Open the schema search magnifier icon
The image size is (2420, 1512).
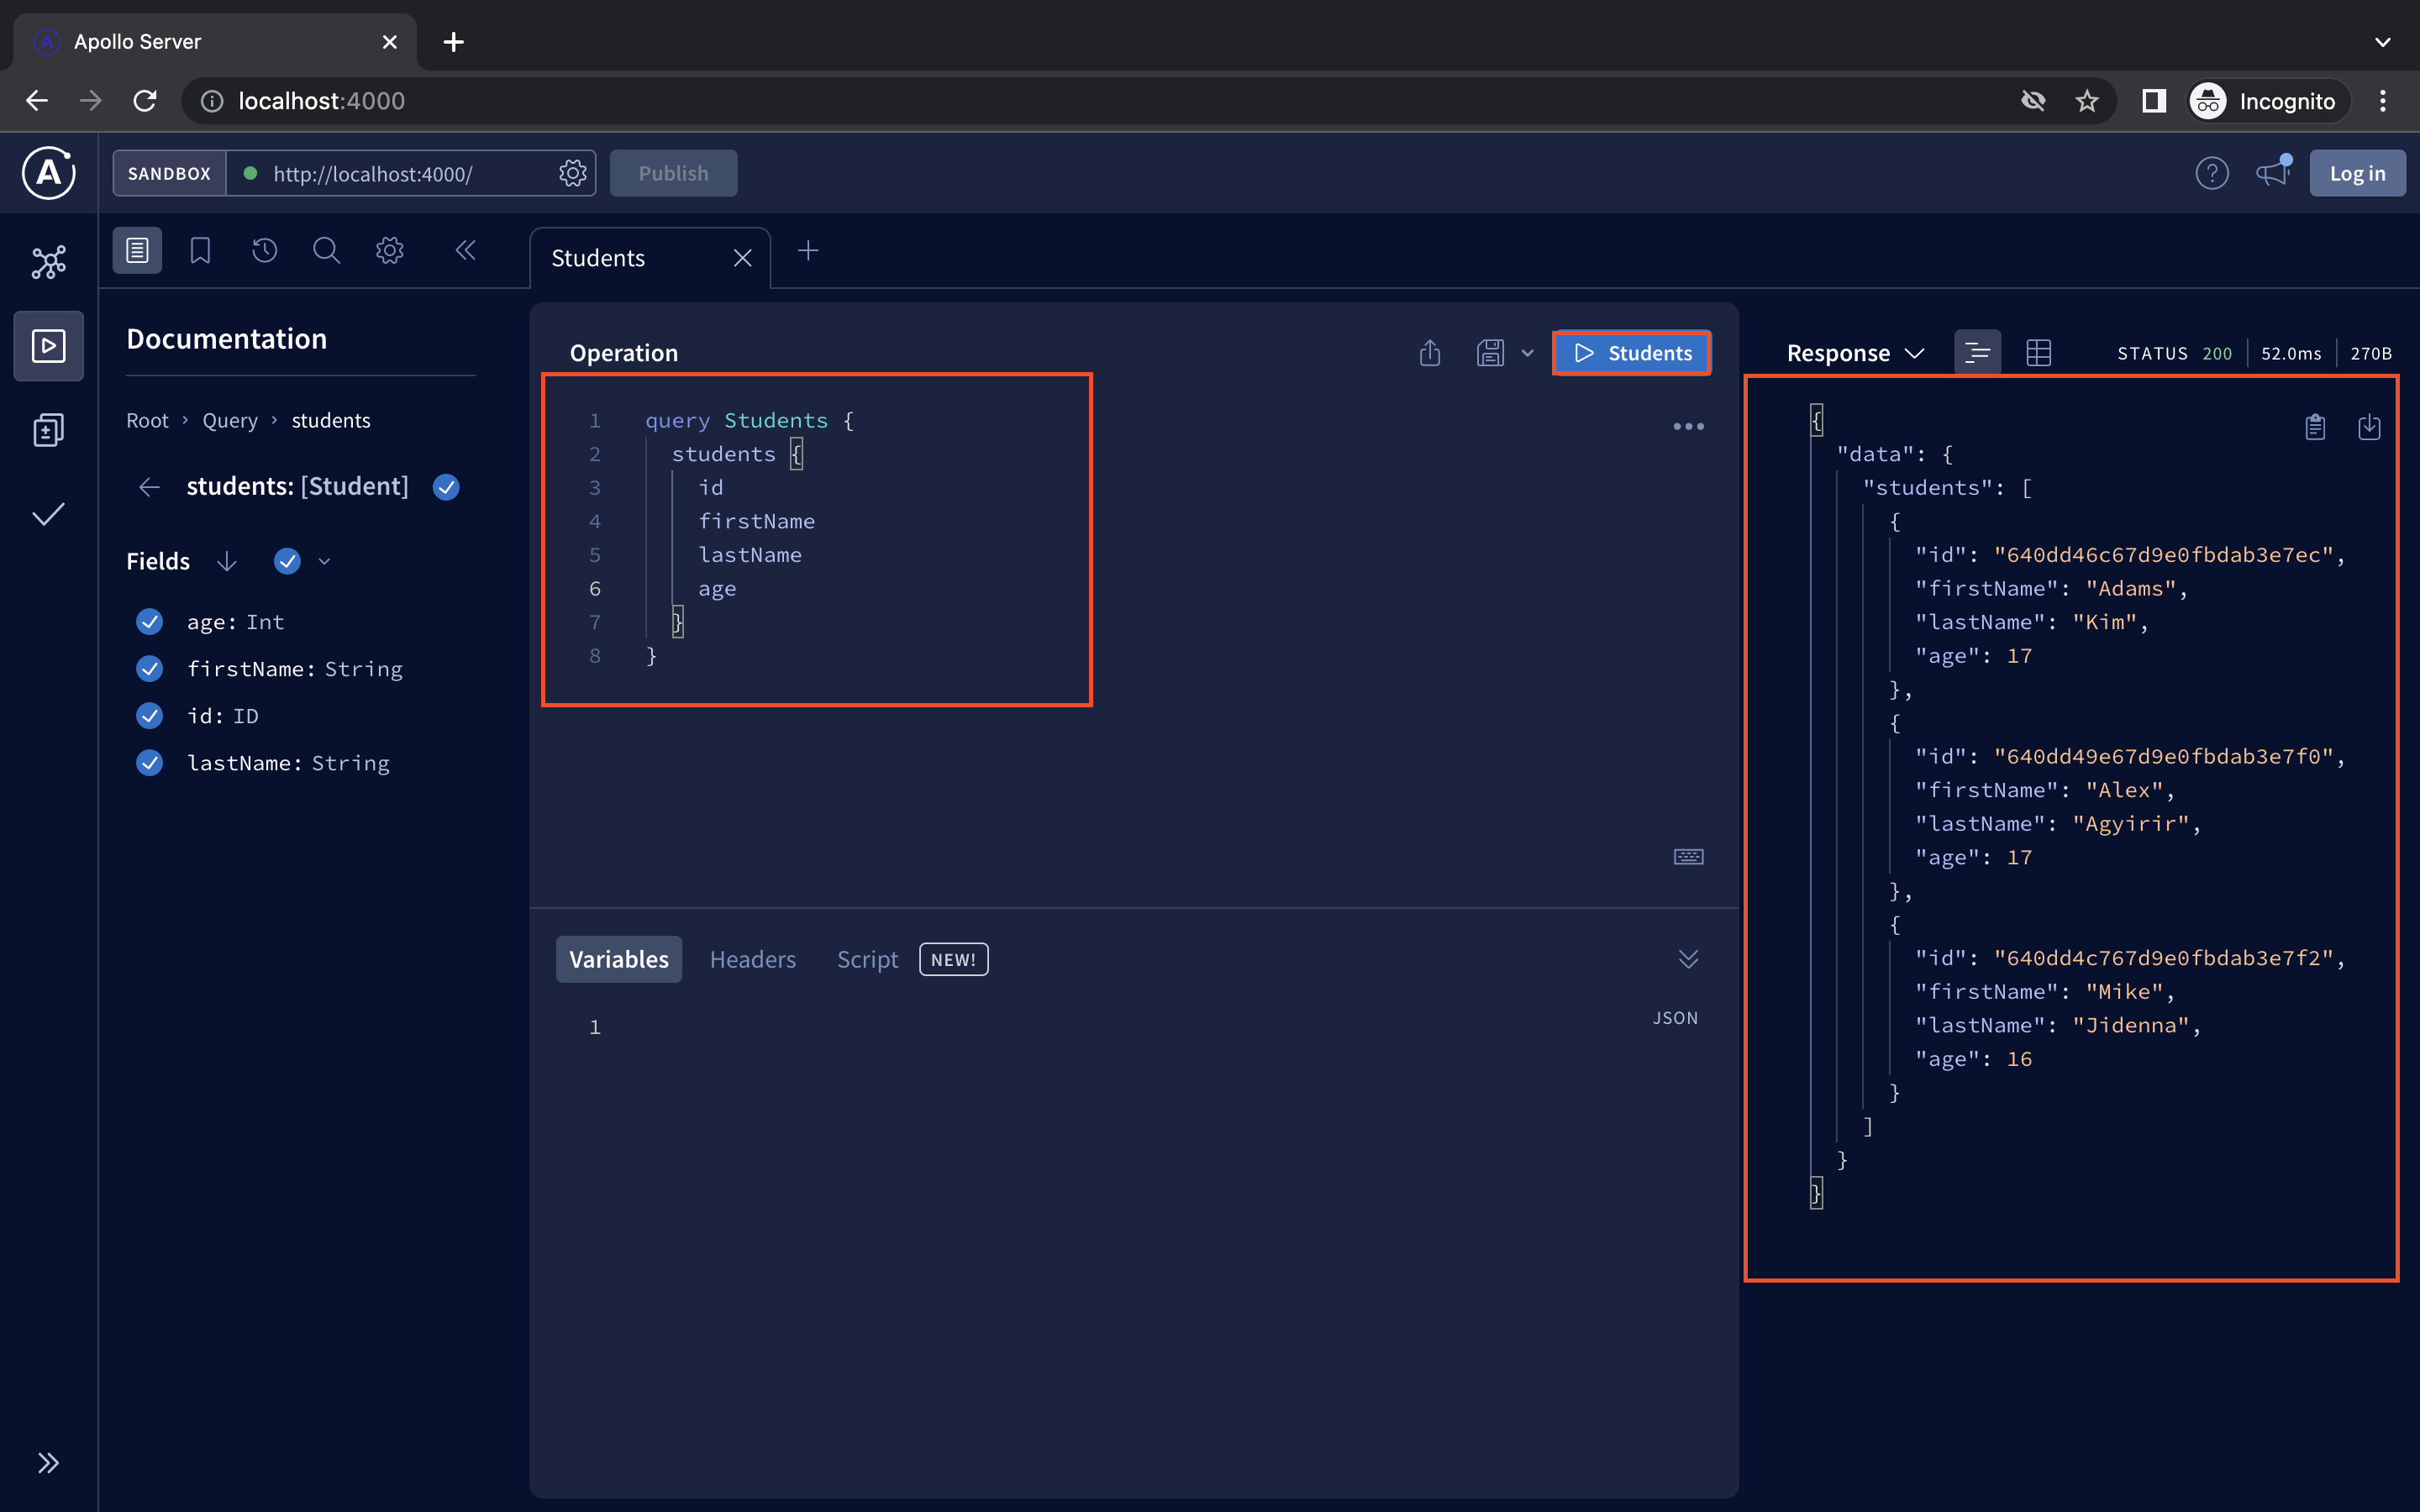click(x=326, y=250)
